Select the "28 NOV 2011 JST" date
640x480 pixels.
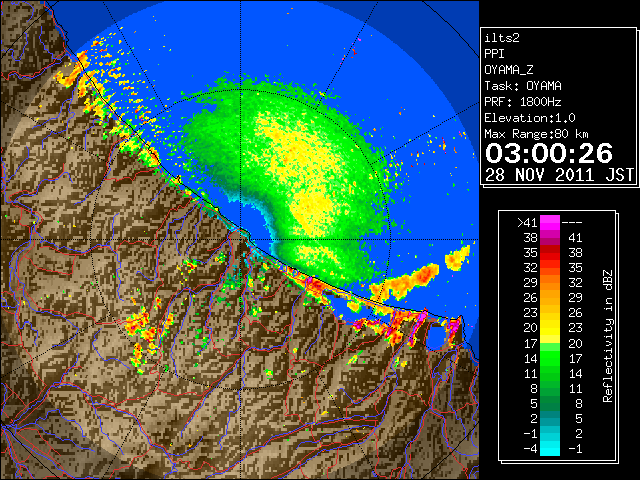[x=559, y=175]
